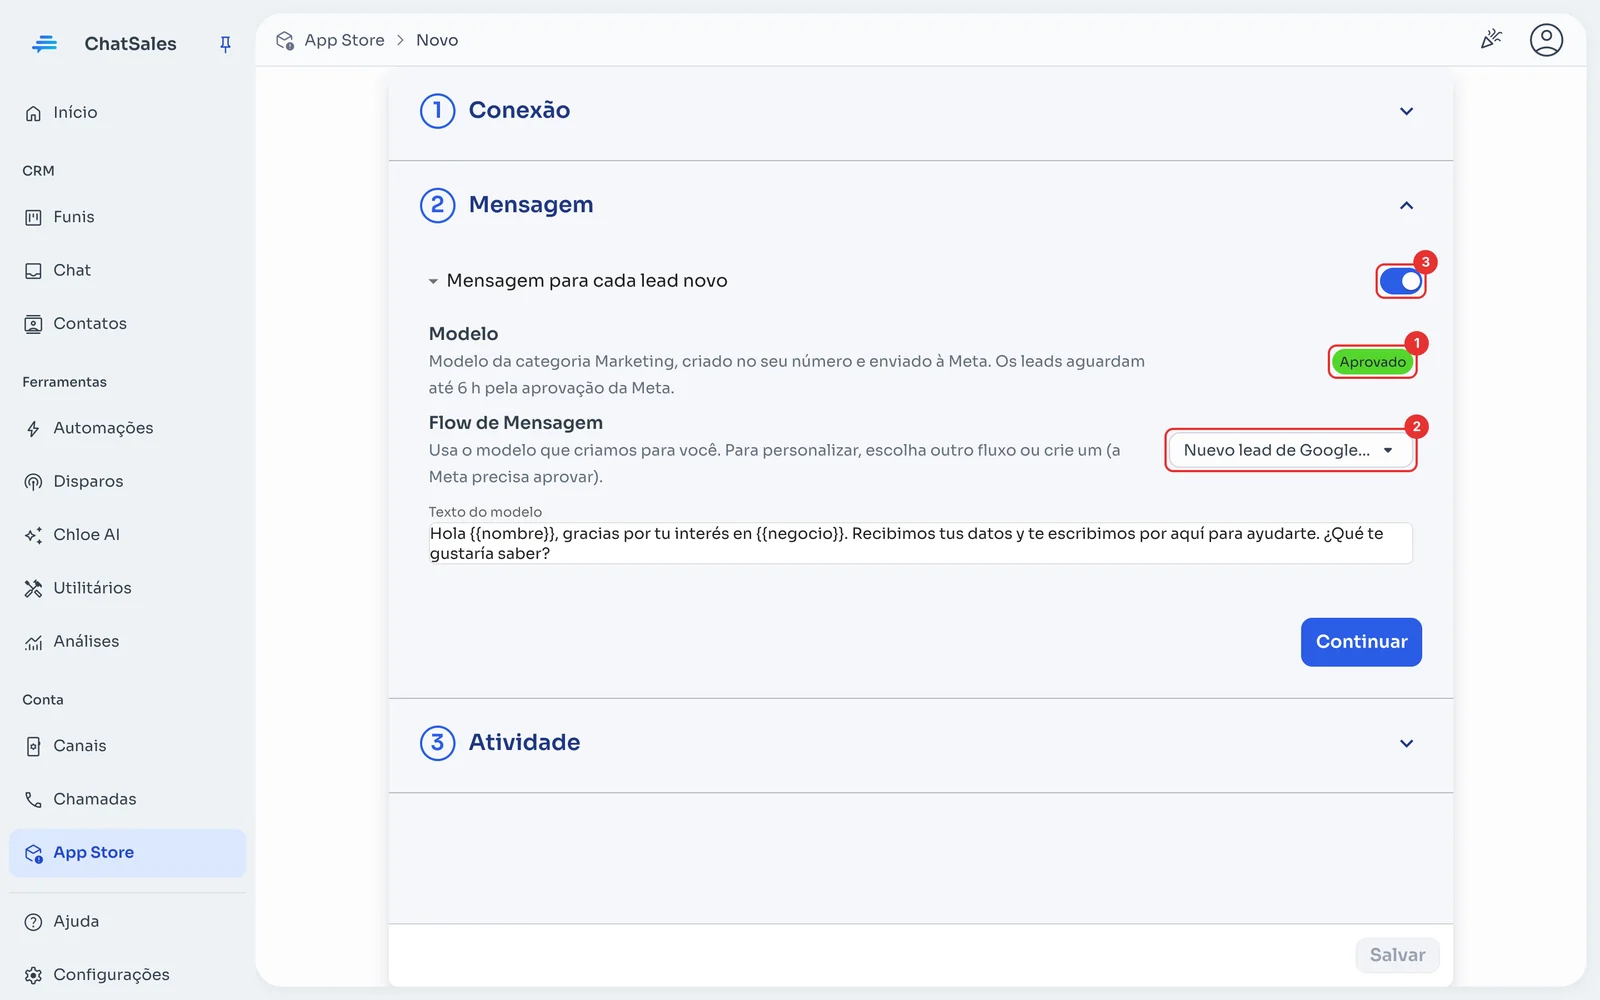Open Canais in the sidebar

tap(127, 746)
